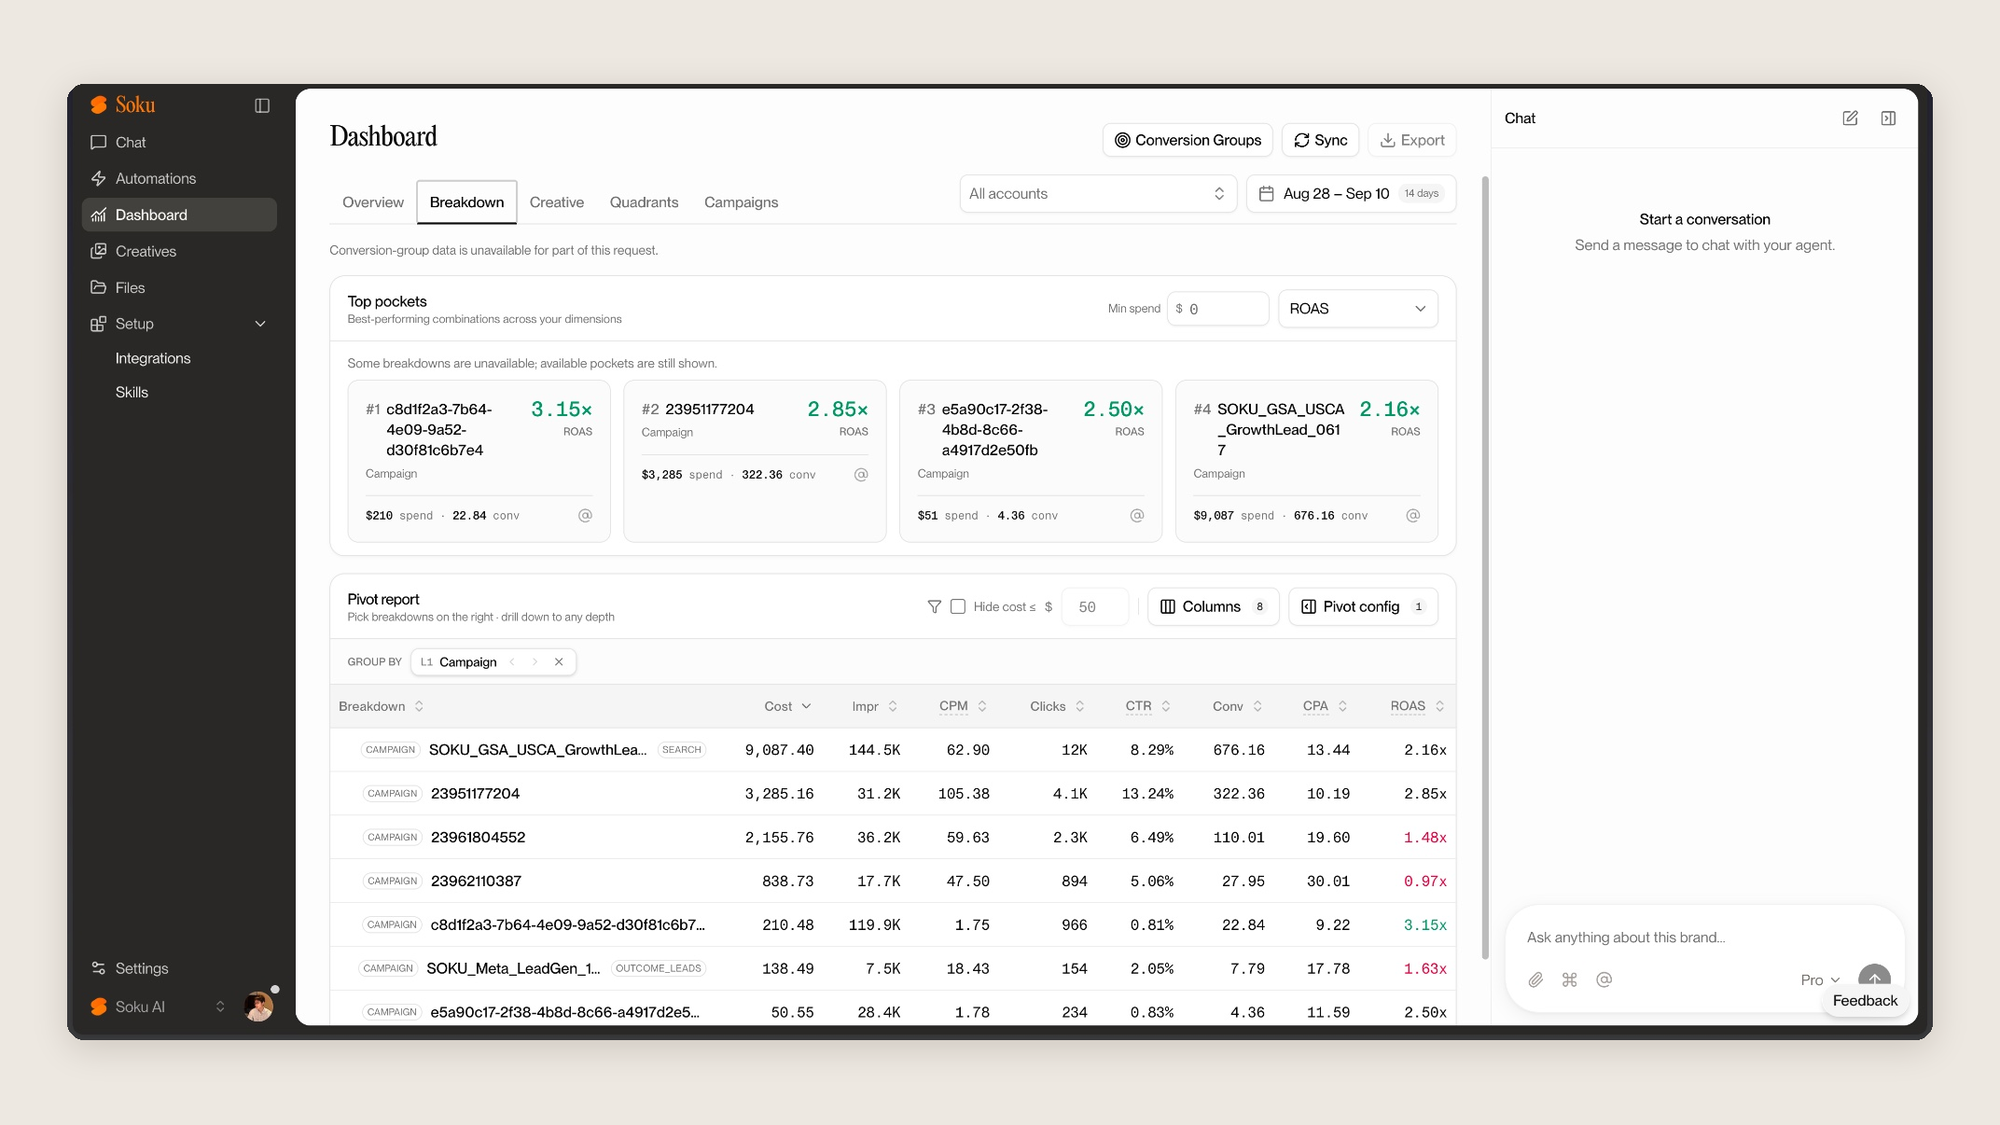Screen dimensions: 2000x1125
Task: Open Chat in the sidebar
Action: click(179, 142)
